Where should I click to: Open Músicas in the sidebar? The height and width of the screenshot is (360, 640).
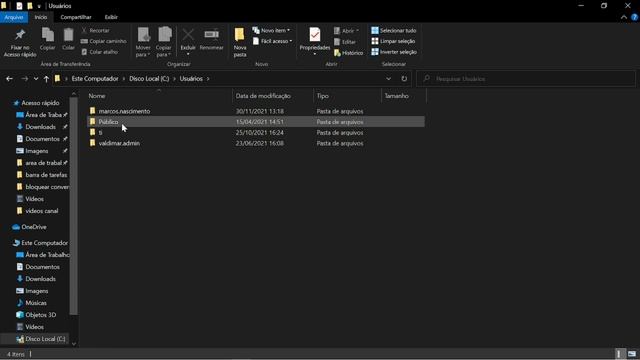(36, 303)
